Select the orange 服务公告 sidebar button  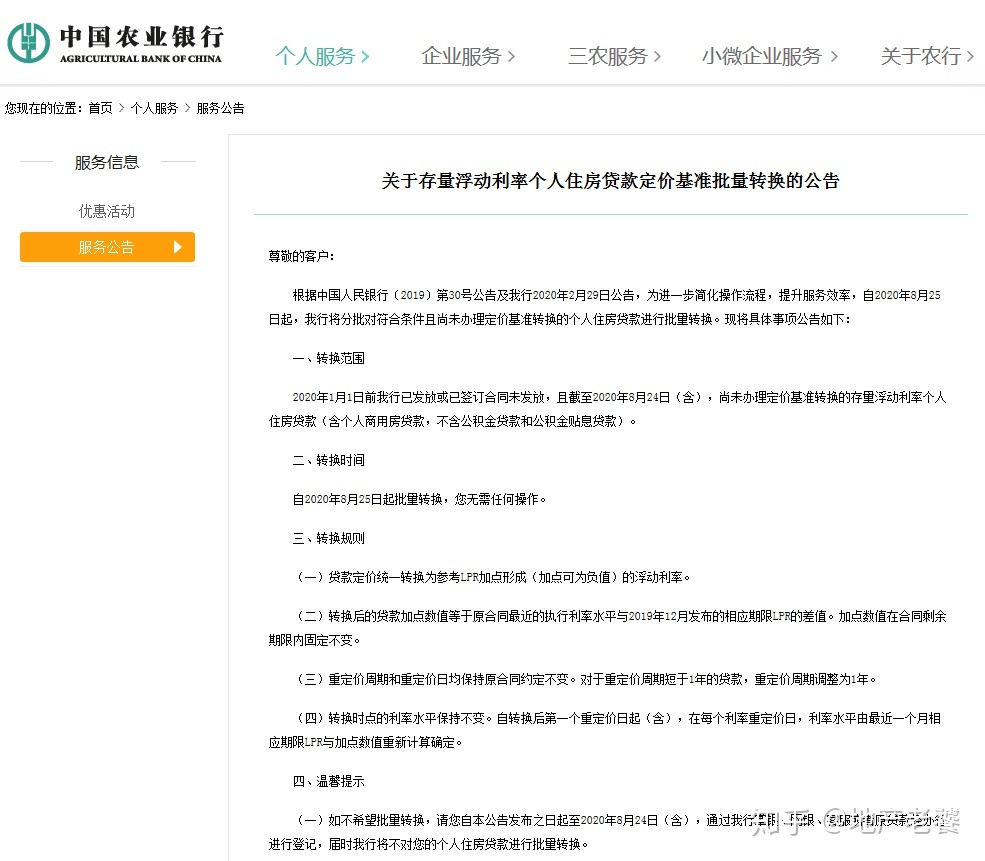107,247
